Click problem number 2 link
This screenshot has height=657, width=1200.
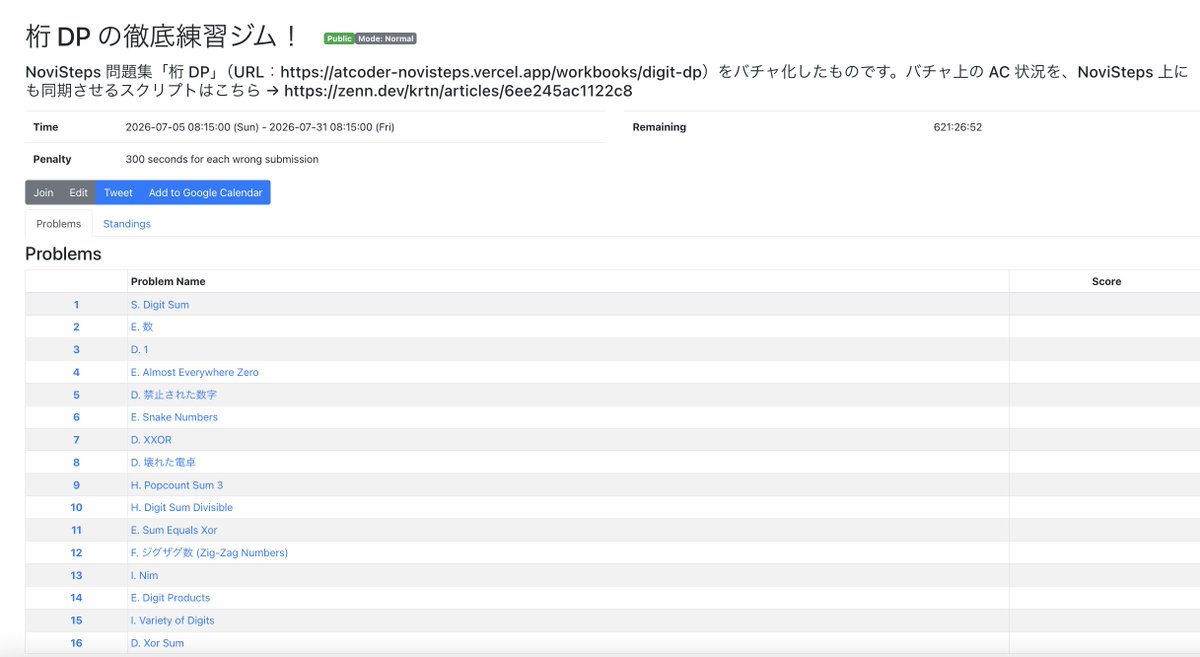coord(76,327)
